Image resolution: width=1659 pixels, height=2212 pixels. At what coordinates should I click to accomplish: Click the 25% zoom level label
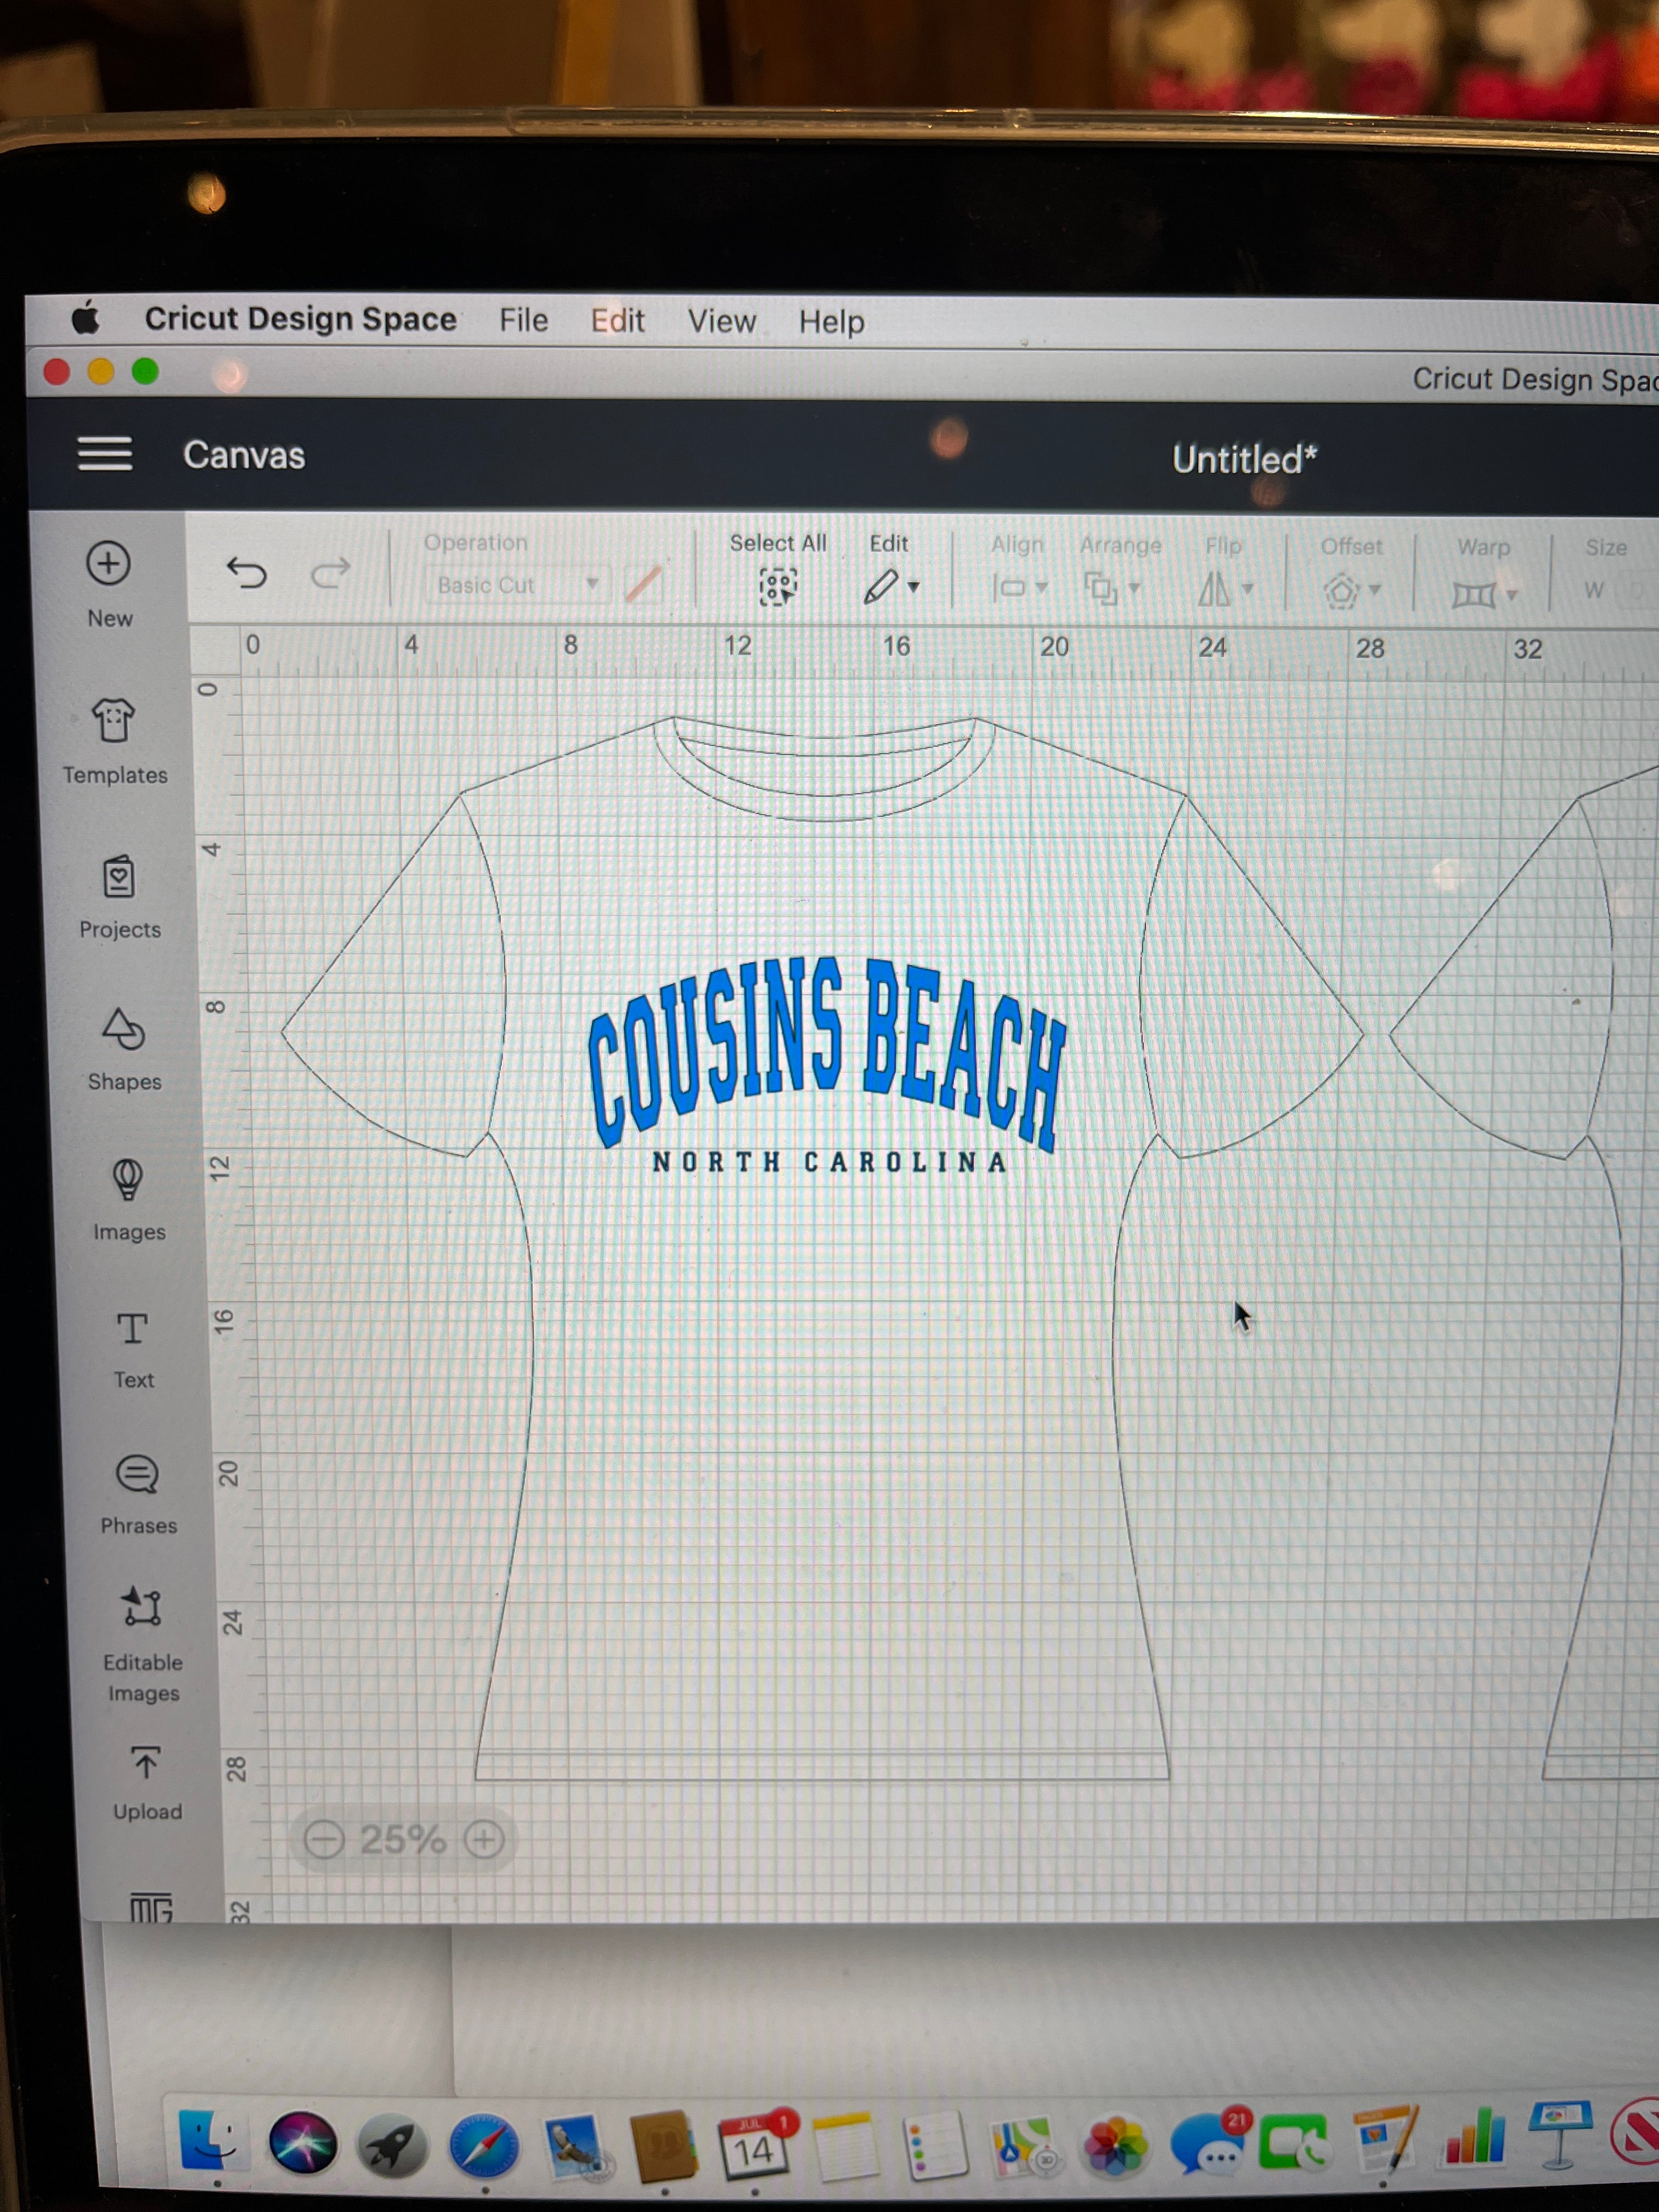(403, 1839)
